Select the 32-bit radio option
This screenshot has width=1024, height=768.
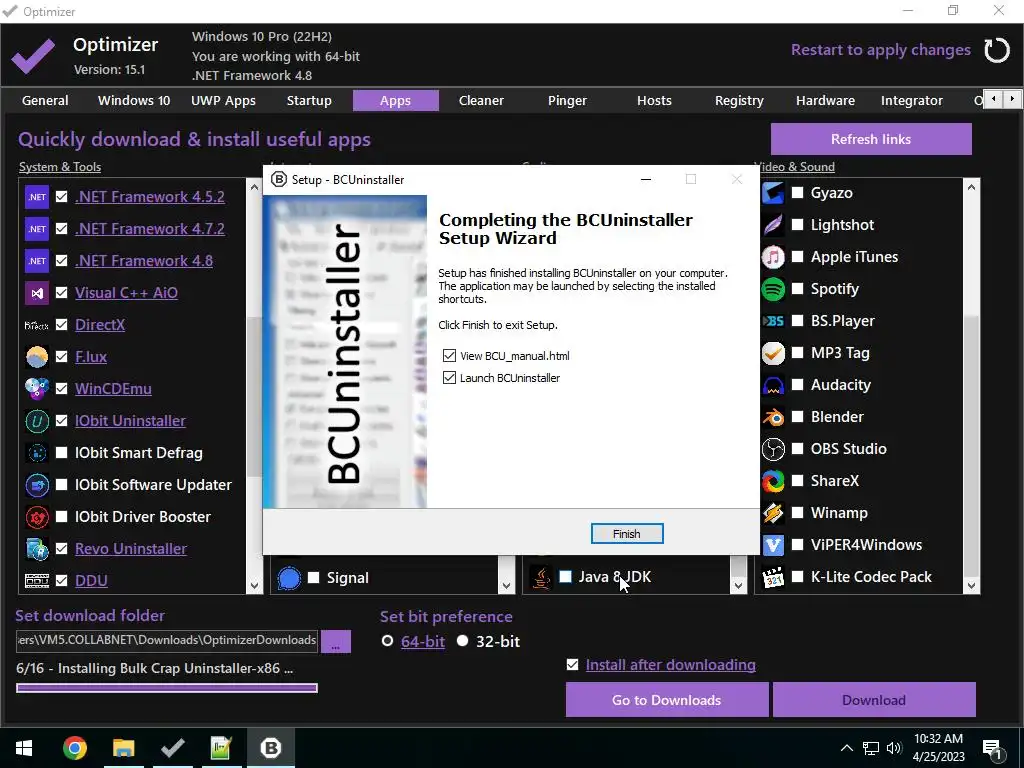click(x=462, y=641)
